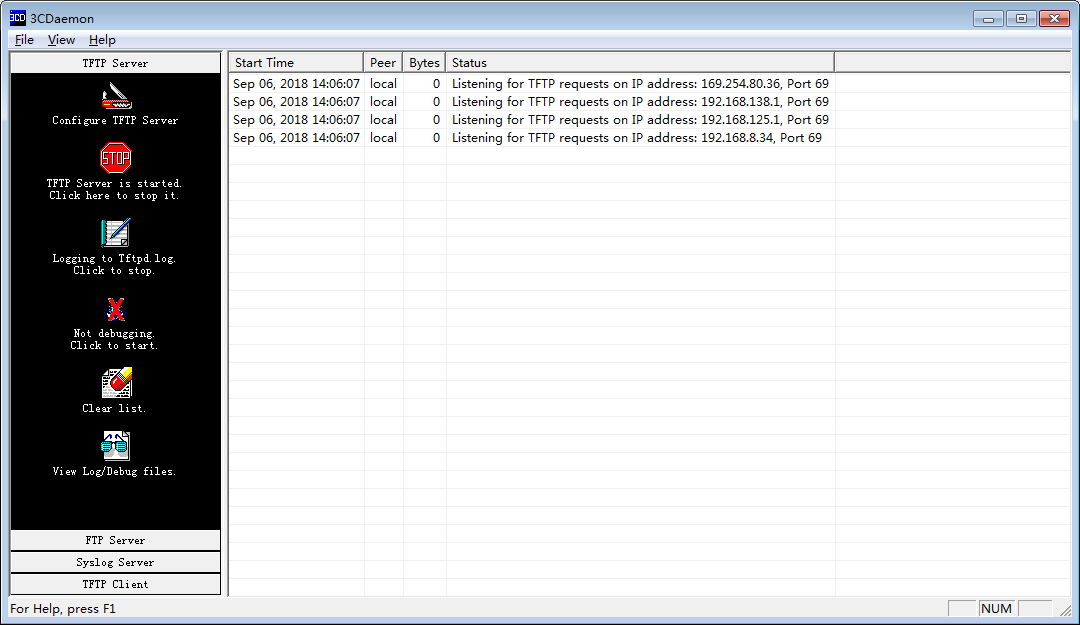
Task: Click 'View Log/Debug files.' label text
Action: pos(114,472)
